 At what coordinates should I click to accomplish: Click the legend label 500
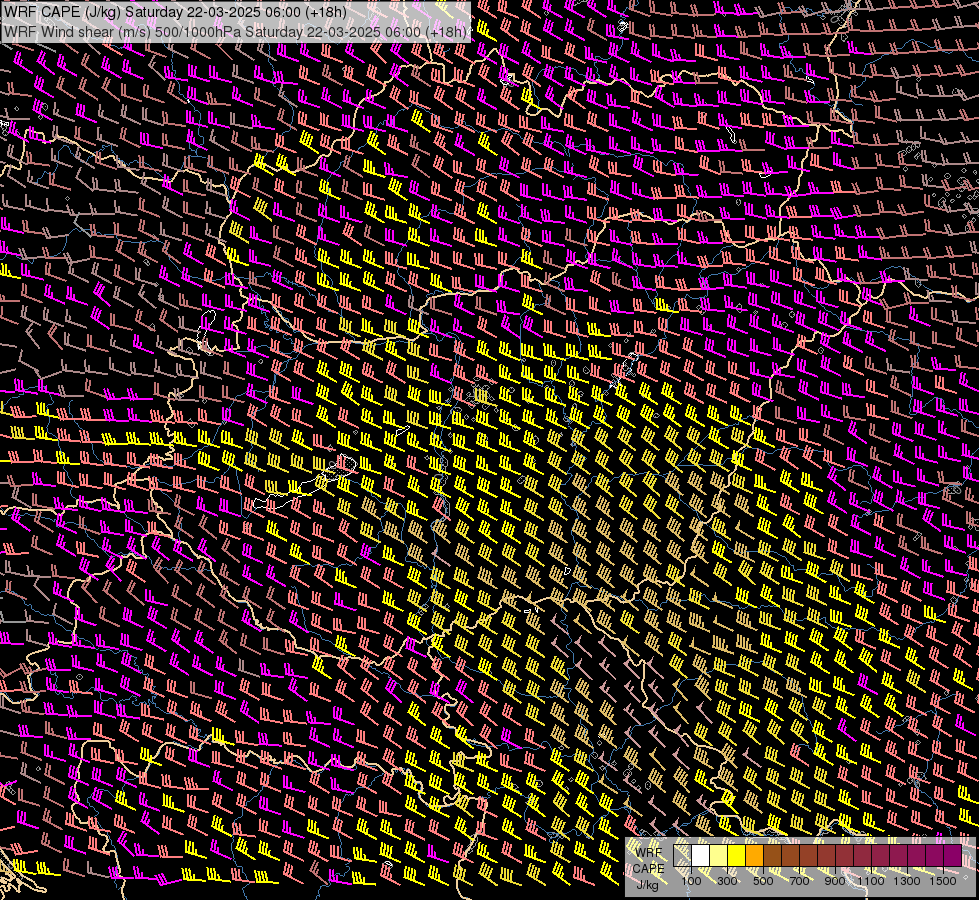763,881
